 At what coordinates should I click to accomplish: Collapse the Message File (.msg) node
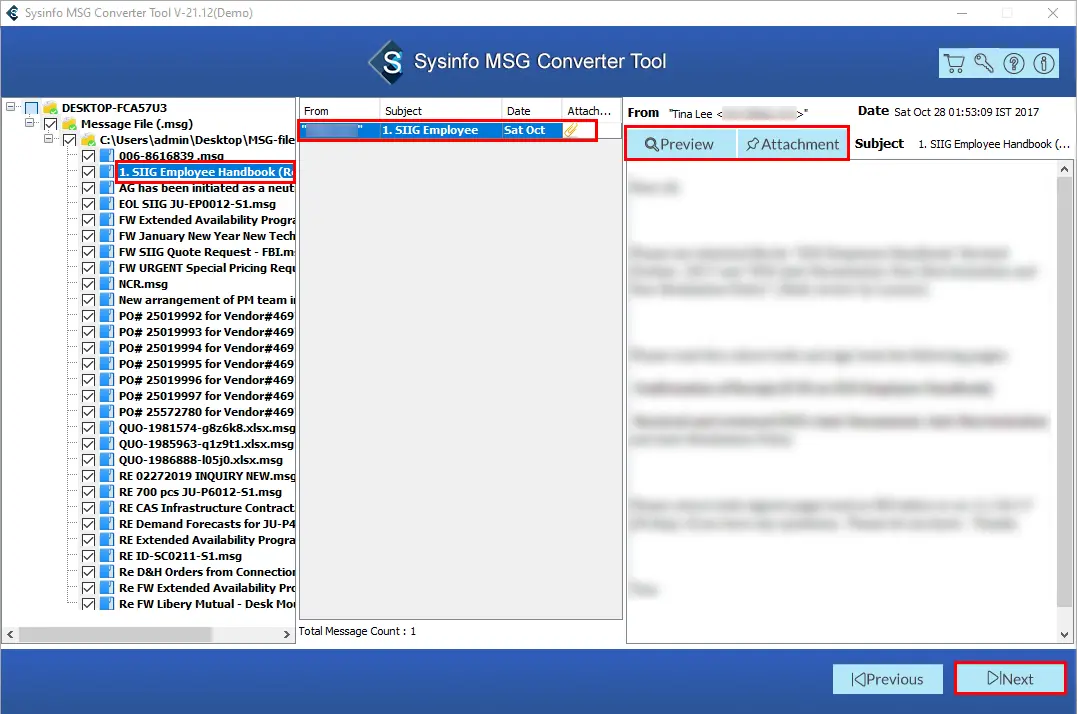(x=30, y=123)
